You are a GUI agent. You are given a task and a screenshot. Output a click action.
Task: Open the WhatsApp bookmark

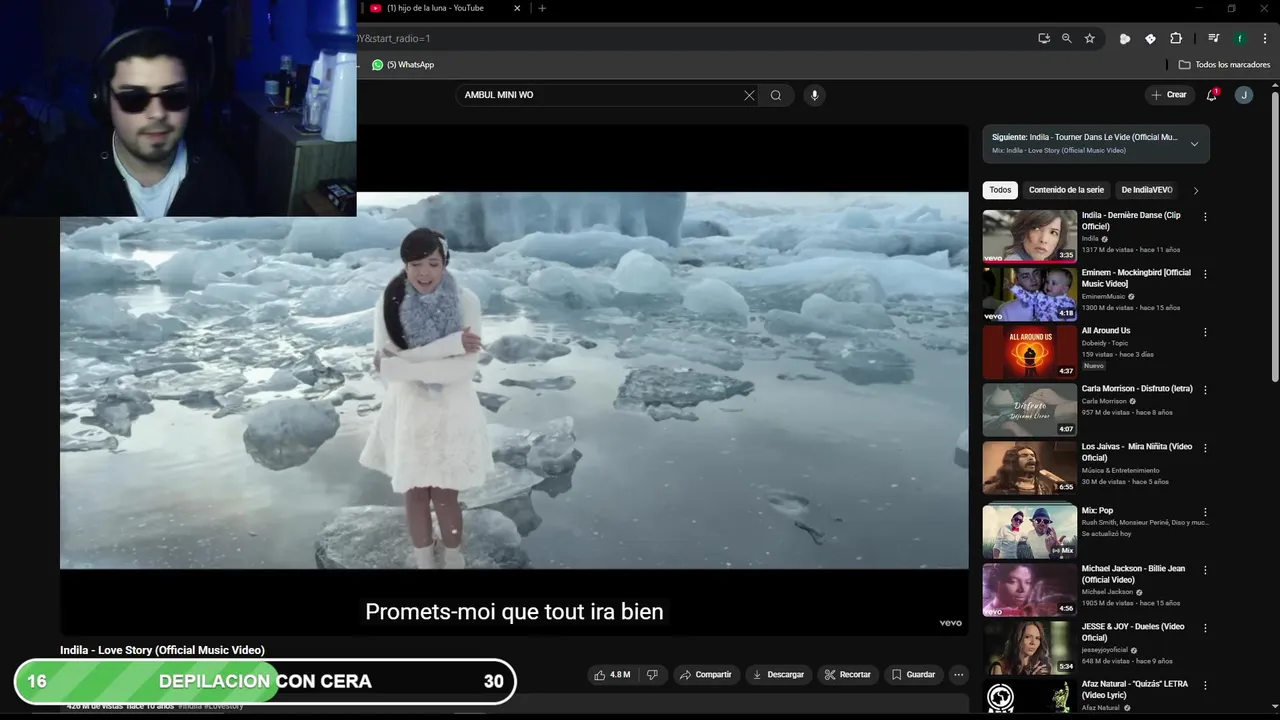click(x=403, y=64)
